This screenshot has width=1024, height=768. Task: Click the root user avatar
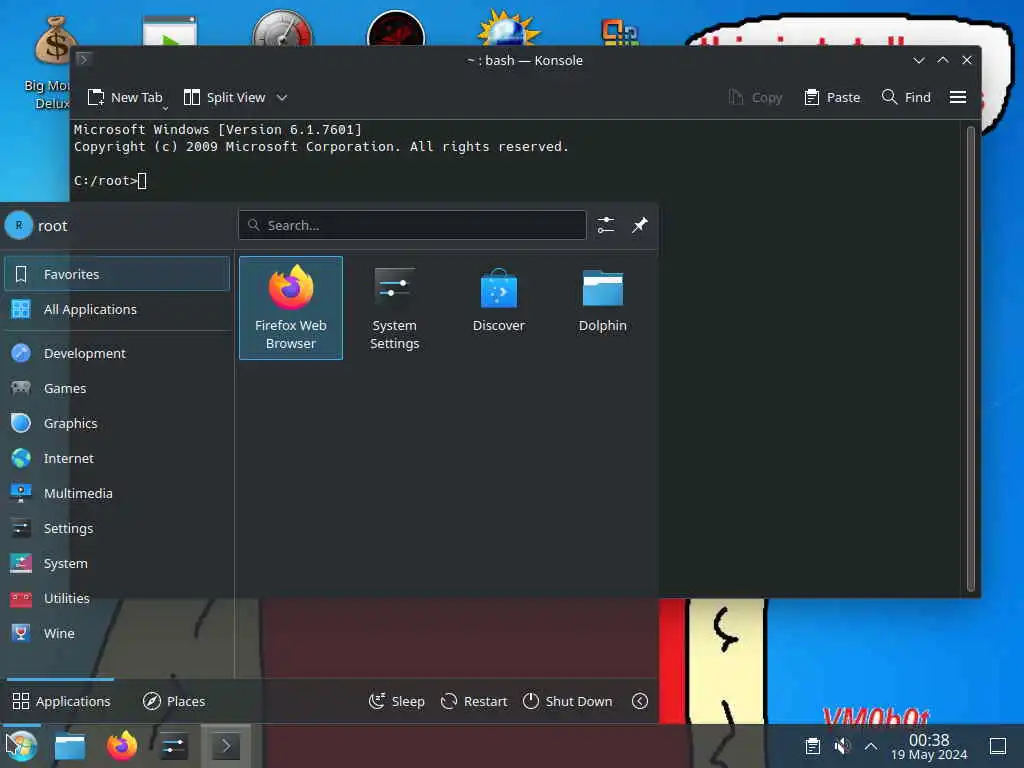point(19,225)
